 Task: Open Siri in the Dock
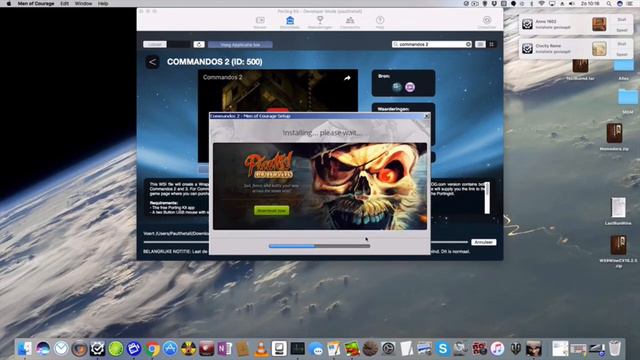[x=43, y=349]
